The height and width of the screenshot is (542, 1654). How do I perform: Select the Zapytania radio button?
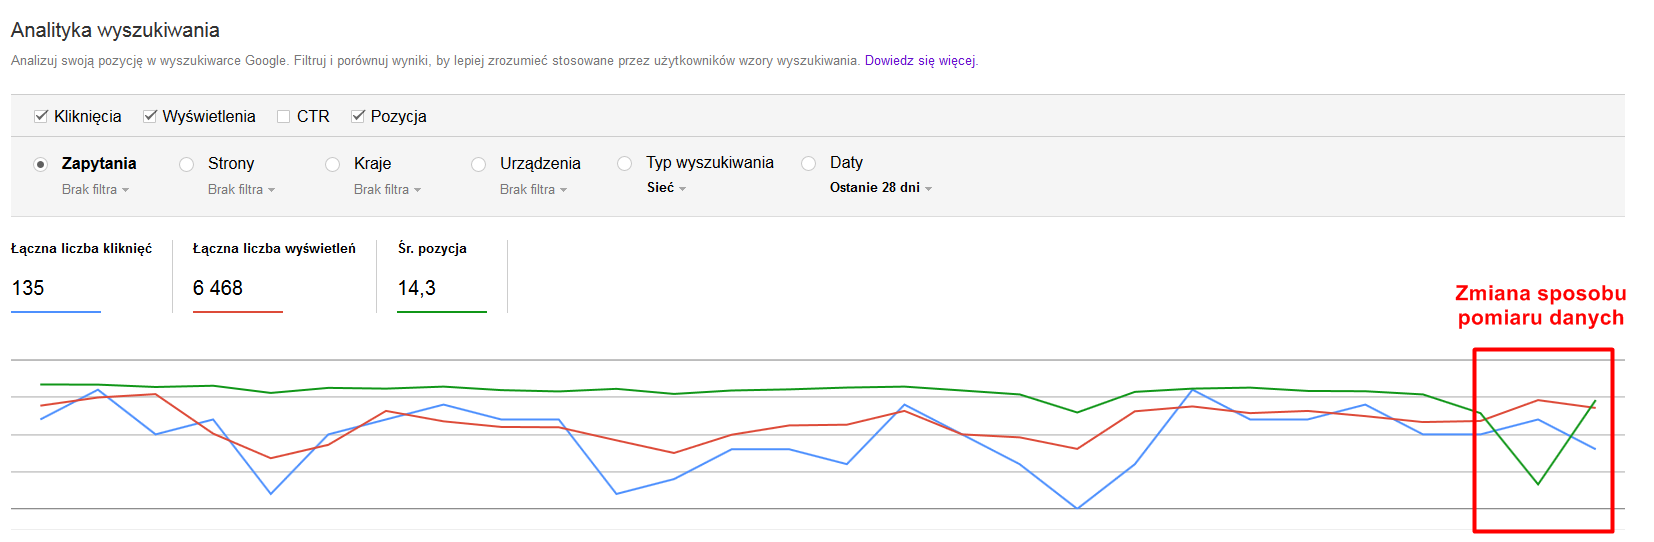(41, 164)
